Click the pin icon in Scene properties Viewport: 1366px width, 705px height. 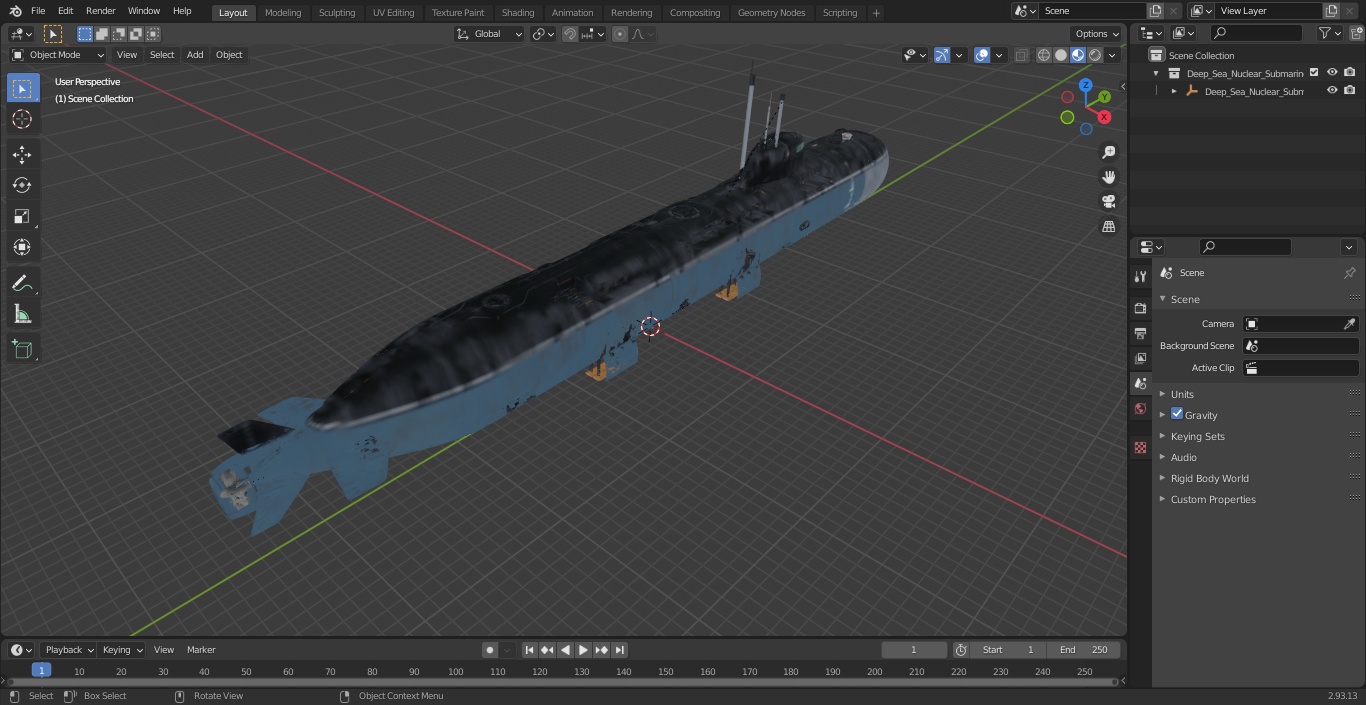click(x=1349, y=273)
